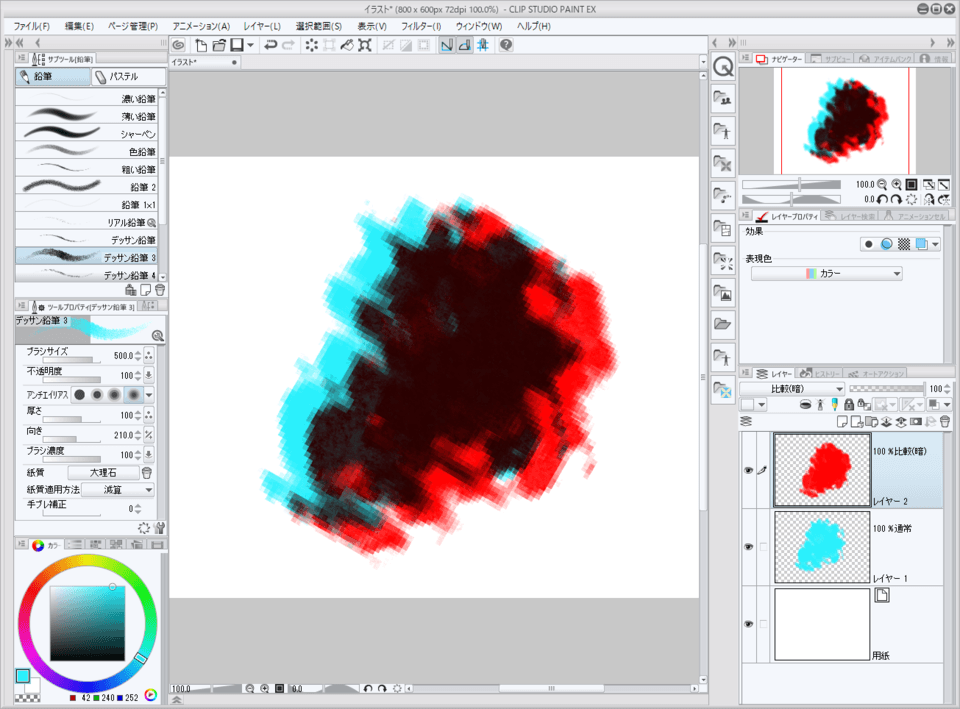
Task: Click the 大理石 paper texture button
Action: pos(103,473)
